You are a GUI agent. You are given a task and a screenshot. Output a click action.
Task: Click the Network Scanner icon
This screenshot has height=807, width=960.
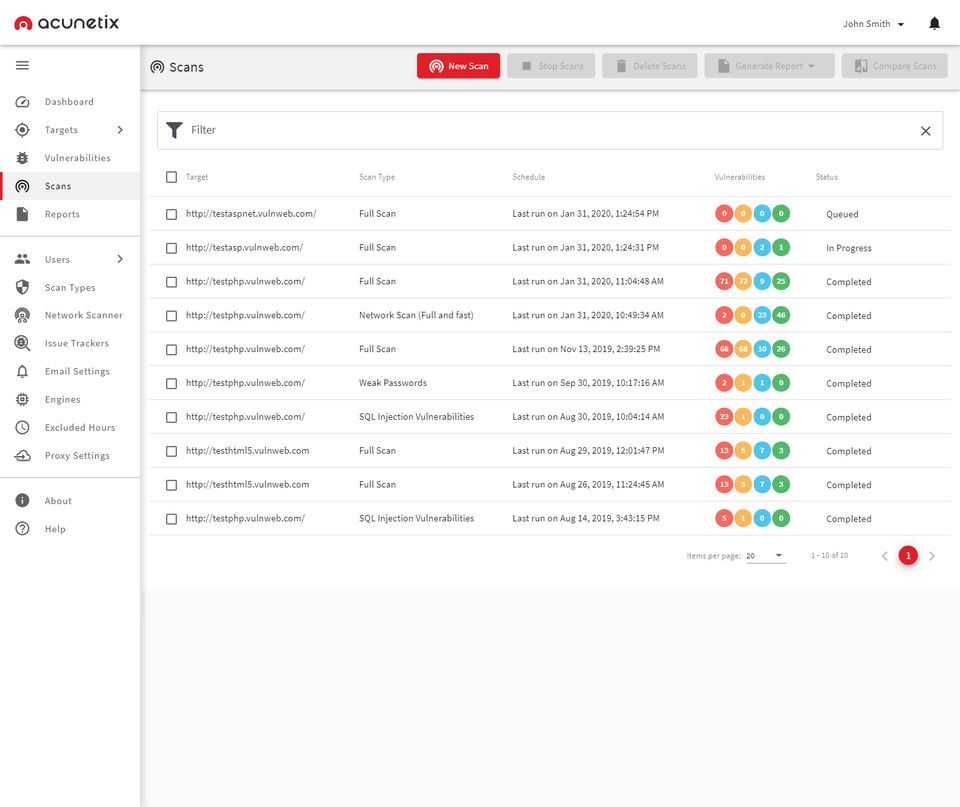pos(22,315)
